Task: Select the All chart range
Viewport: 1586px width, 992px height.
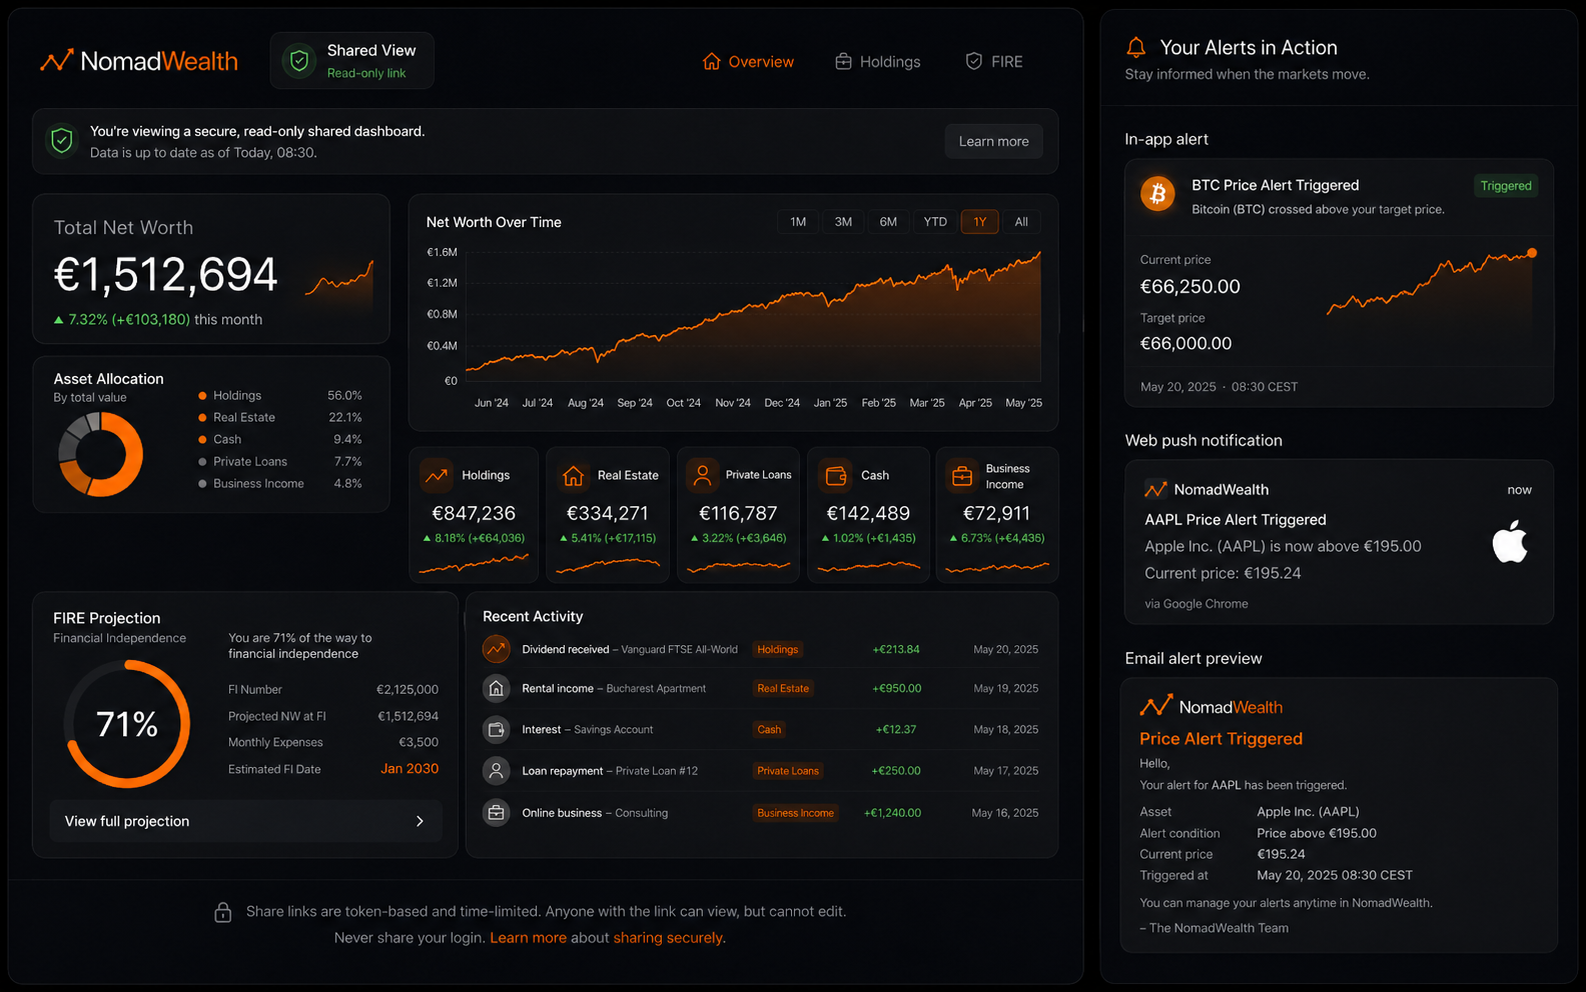Action: pyautogui.click(x=1021, y=222)
